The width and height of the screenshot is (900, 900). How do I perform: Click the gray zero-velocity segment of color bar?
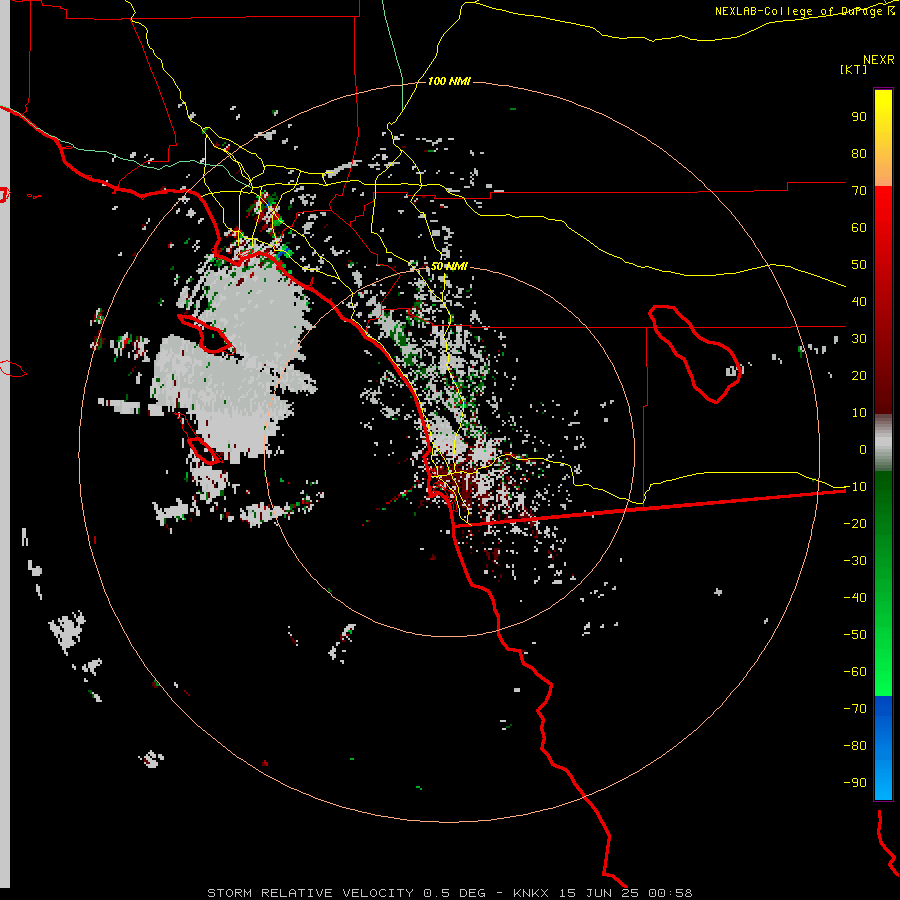tap(883, 443)
